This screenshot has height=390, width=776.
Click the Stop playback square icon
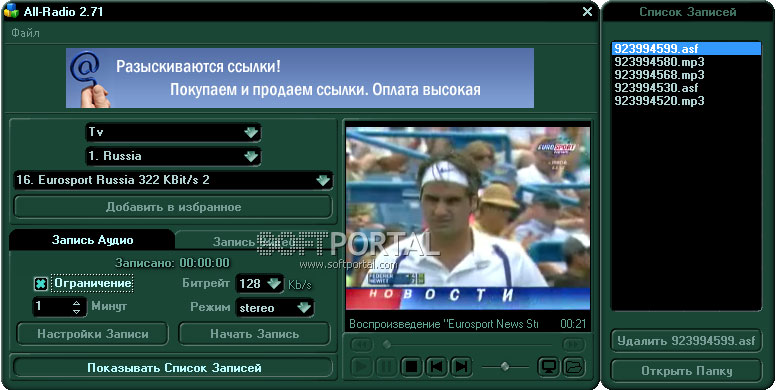coord(411,367)
